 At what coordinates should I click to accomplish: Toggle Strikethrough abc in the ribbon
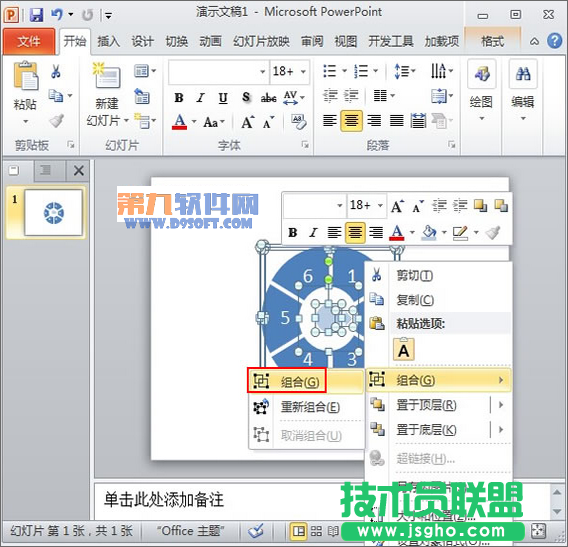(x=268, y=97)
